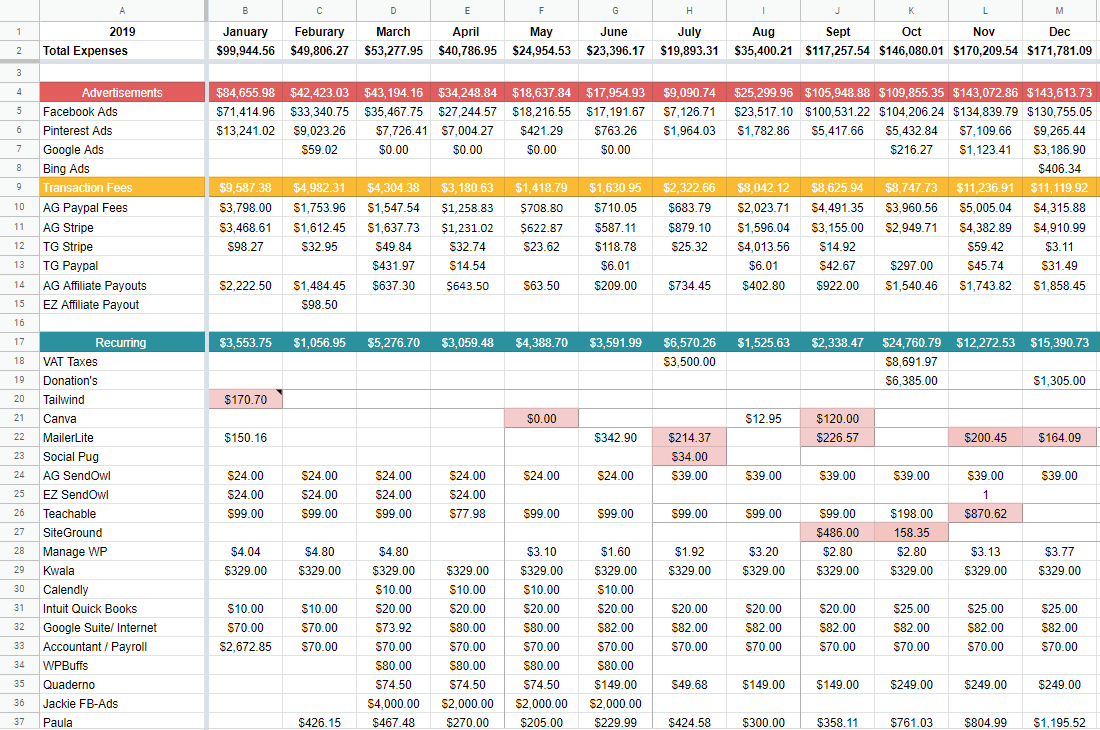Image resolution: width=1100 pixels, height=730 pixels.
Task: Select MailerLite Nov value $200.45
Action: tap(985, 437)
